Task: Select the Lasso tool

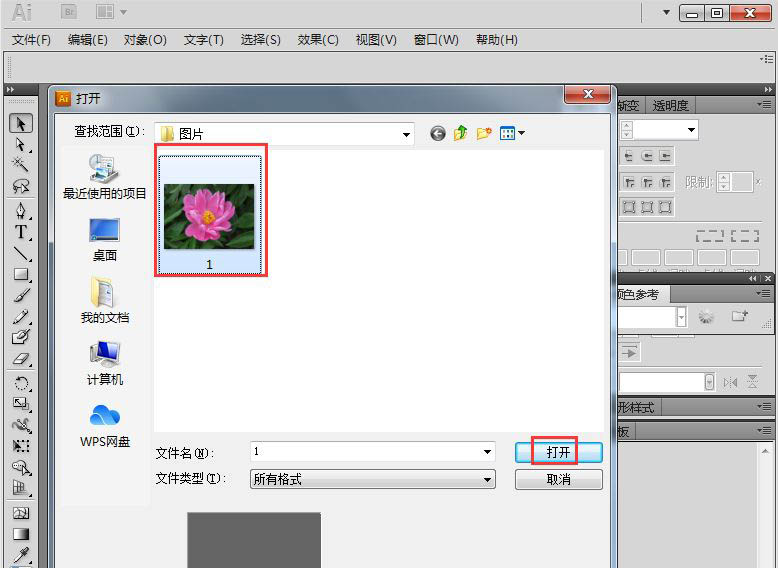Action: click(21, 186)
